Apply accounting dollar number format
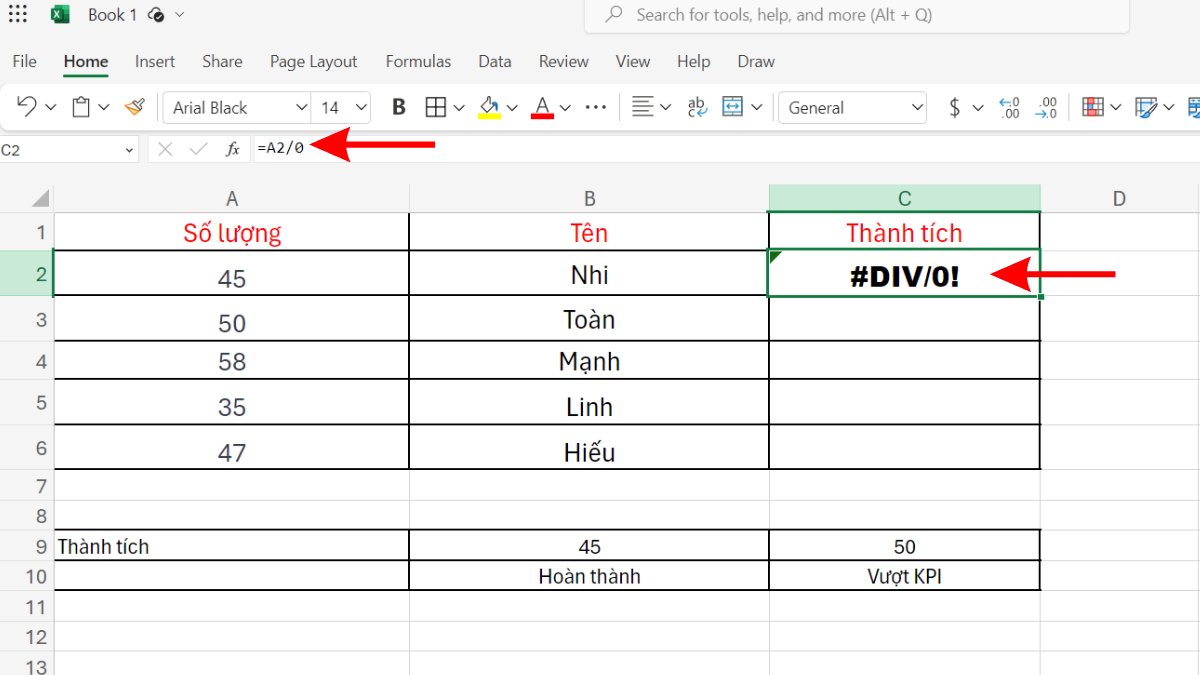The height and width of the screenshot is (675, 1200). coord(955,107)
